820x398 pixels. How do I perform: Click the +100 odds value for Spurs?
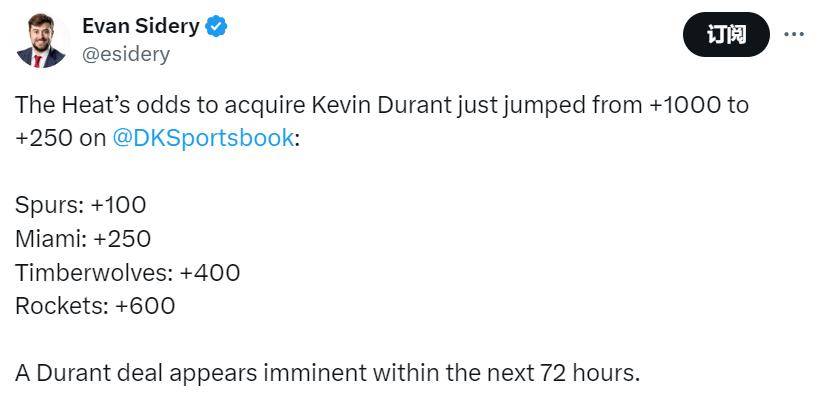pyautogui.click(x=118, y=205)
